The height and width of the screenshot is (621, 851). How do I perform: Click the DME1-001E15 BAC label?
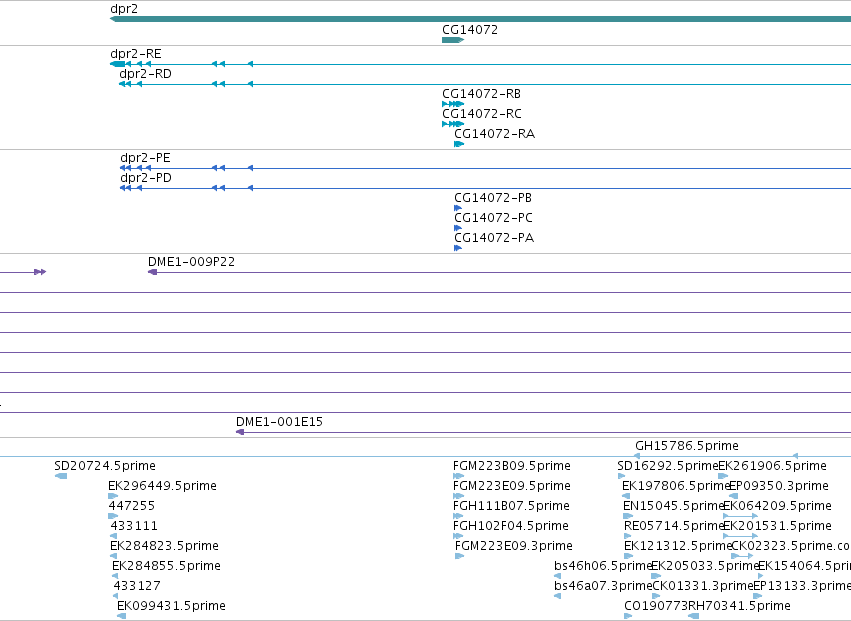tap(280, 422)
